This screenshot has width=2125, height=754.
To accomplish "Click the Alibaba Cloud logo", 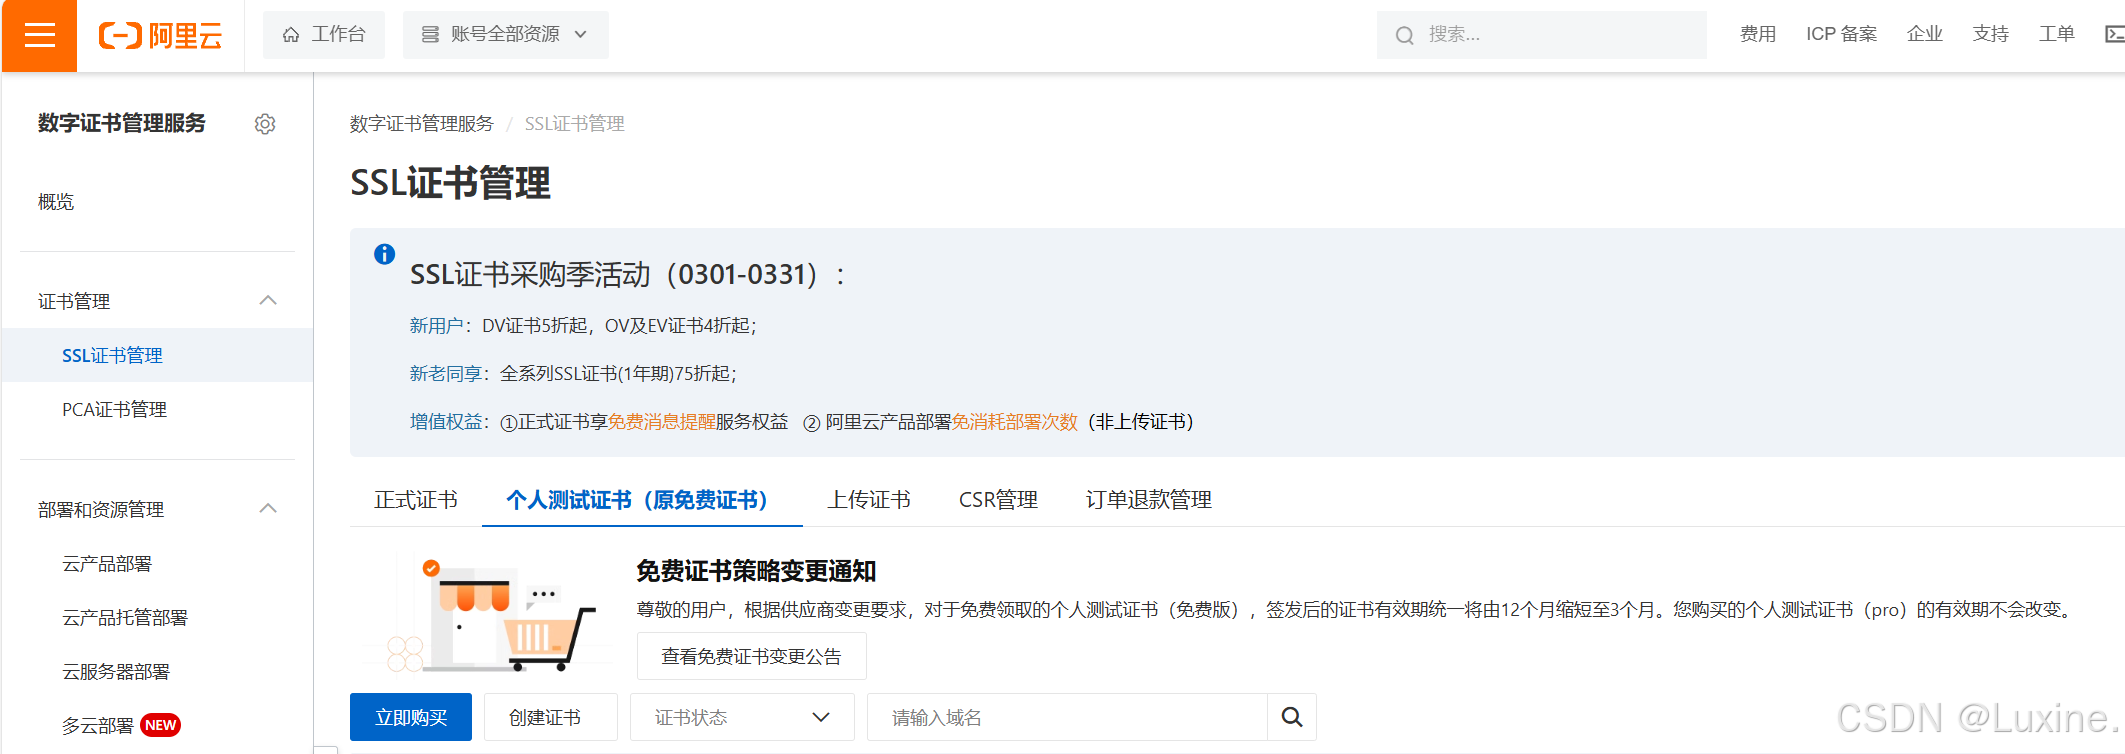I will point(160,36).
